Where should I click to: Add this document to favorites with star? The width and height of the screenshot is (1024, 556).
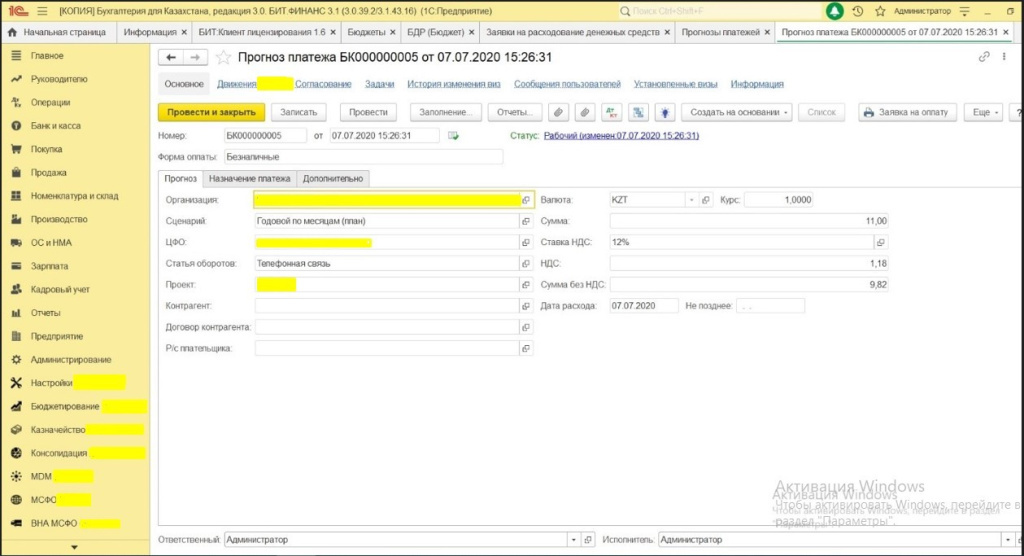[223, 58]
